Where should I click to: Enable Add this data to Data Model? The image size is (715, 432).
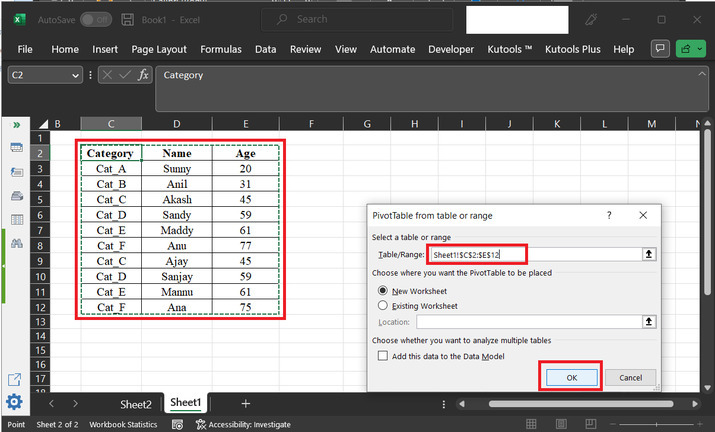tap(382, 355)
